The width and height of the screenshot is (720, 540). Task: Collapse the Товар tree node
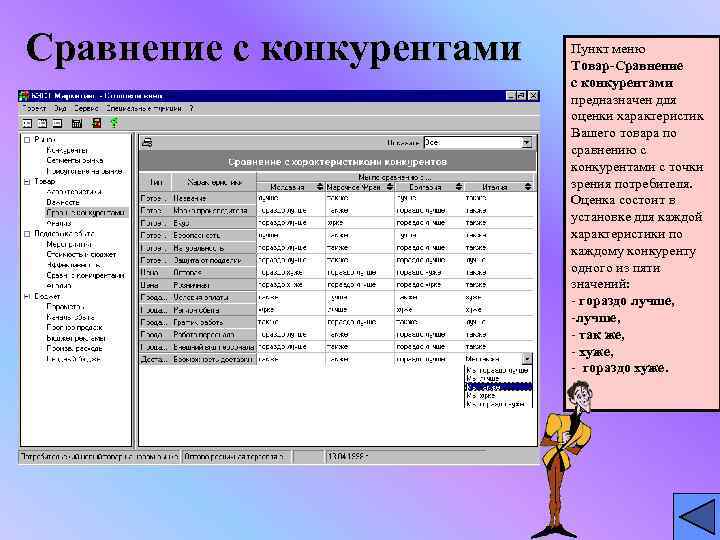[27, 181]
